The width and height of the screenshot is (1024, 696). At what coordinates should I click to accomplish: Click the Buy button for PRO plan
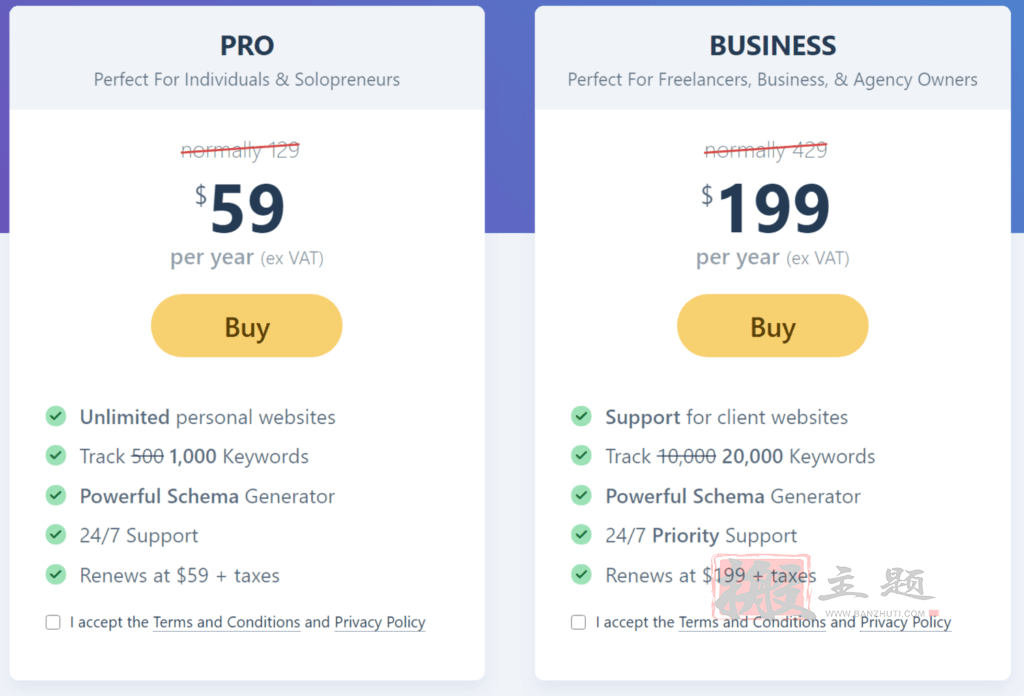coord(246,326)
